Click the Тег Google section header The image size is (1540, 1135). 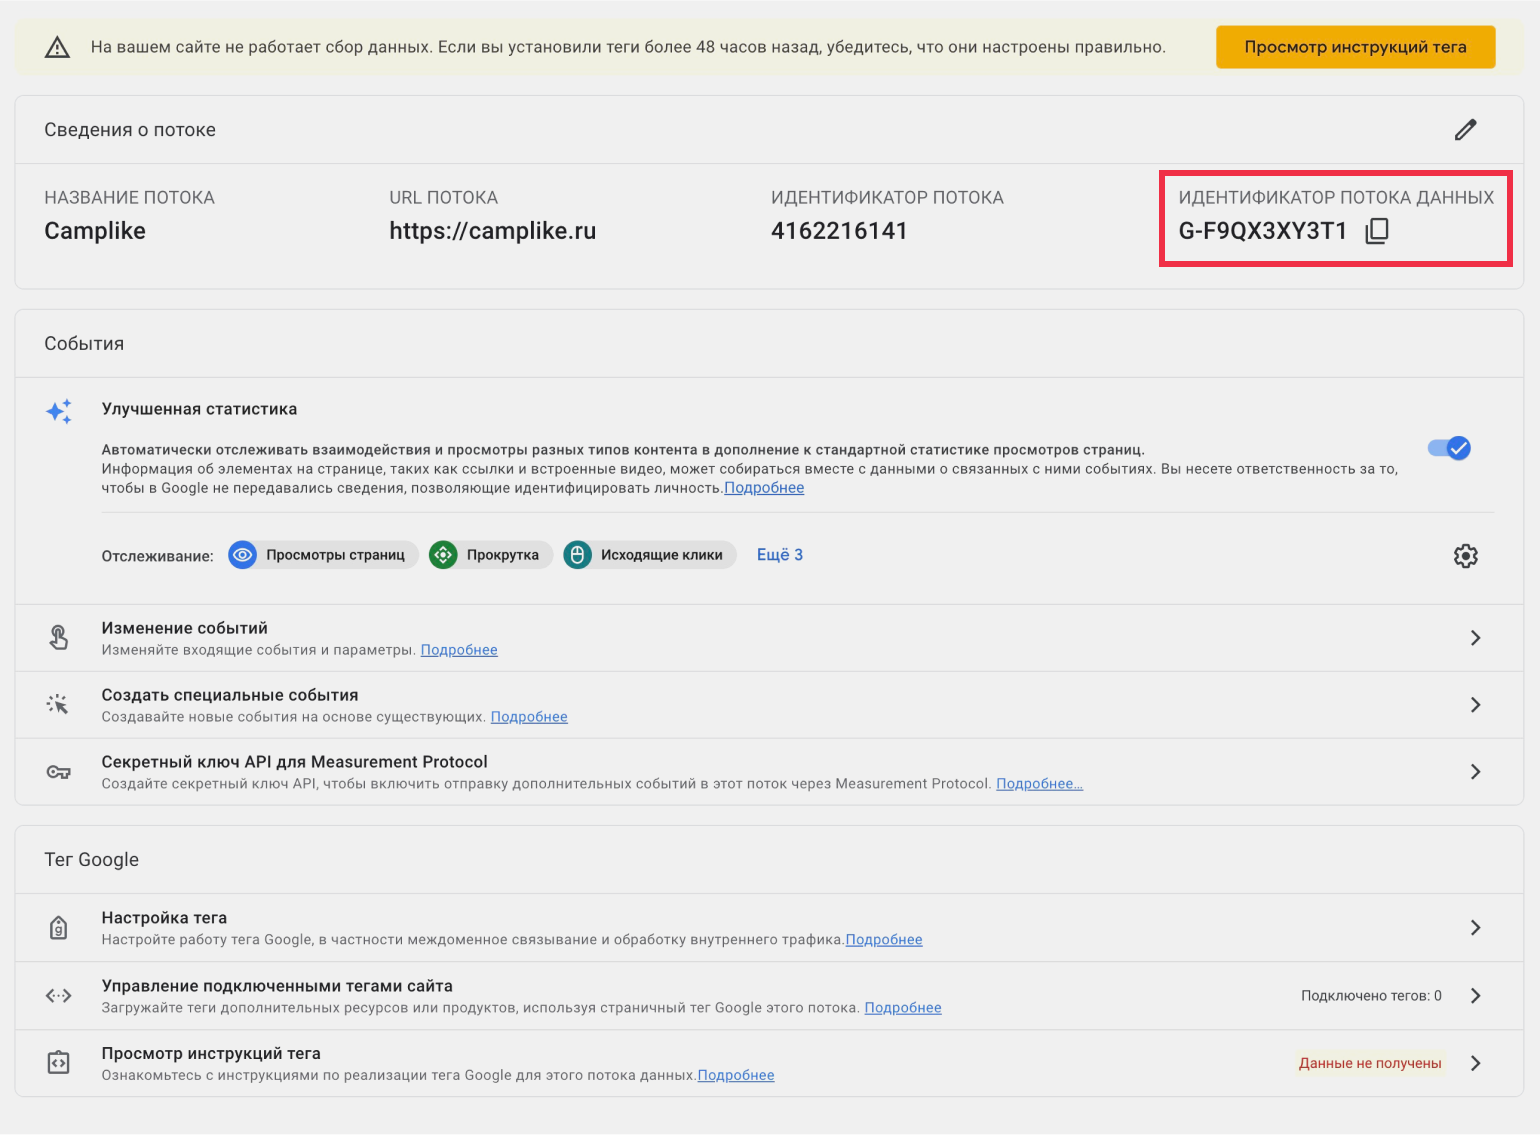(x=92, y=860)
